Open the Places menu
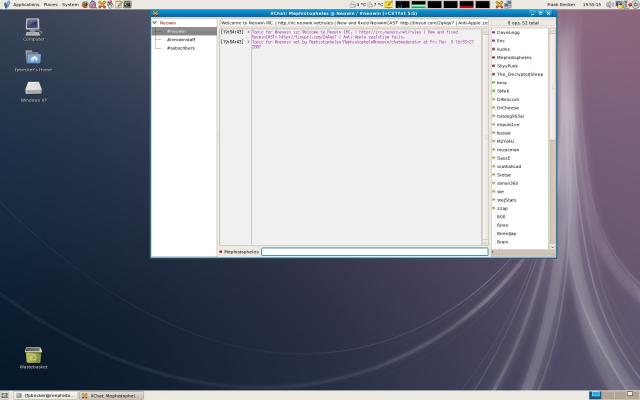The height and width of the screenshot is (400, 640). (51, 4)
